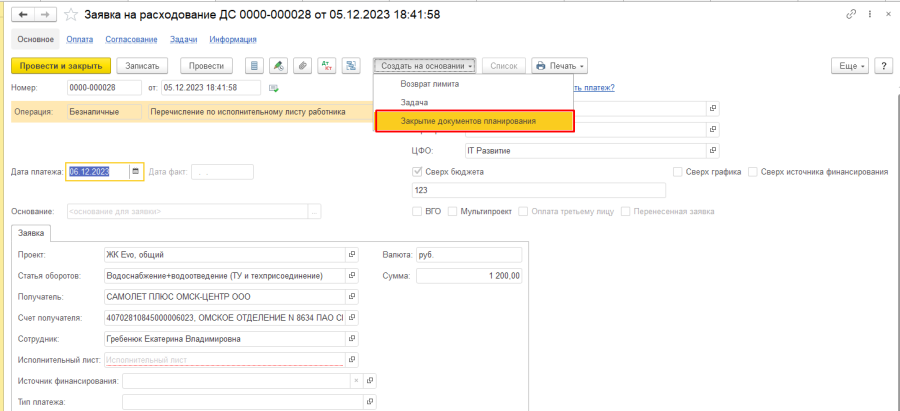Viewport: 900px width, 411px height.
Task: Toggle the Сверх бюджета checkbox
Action: point(418,172)
